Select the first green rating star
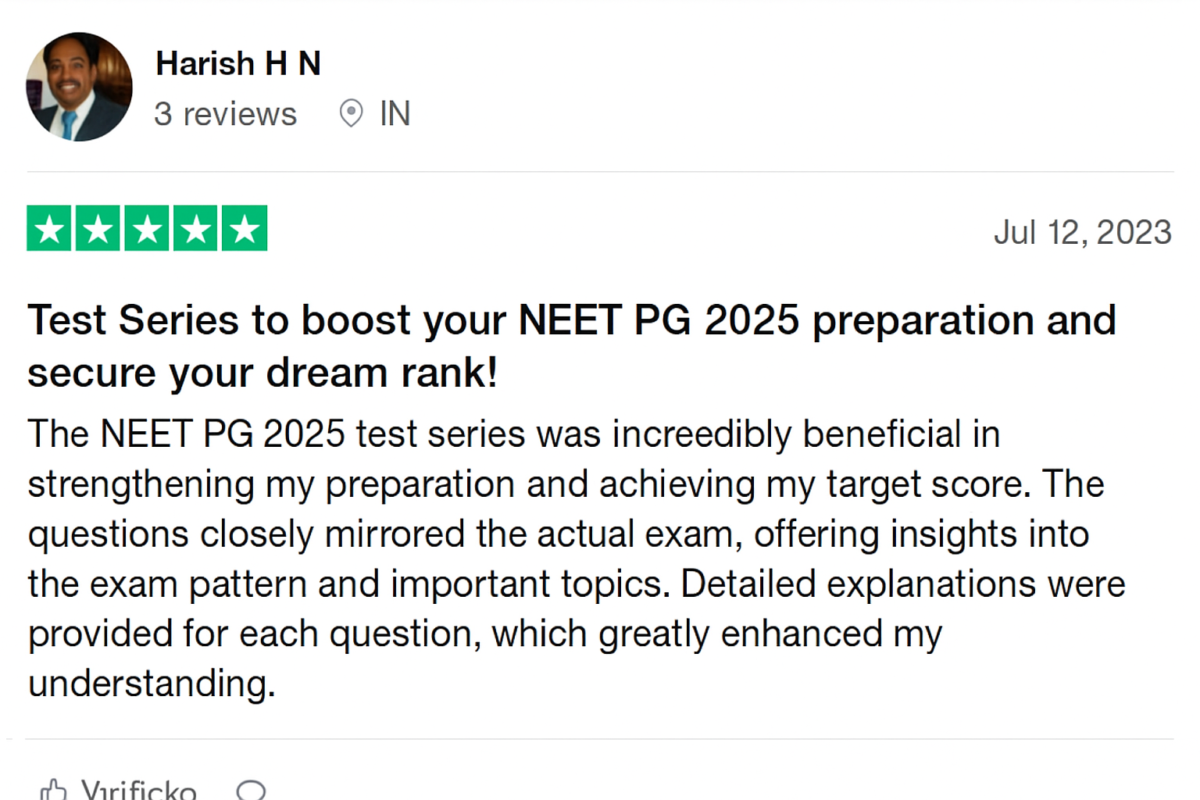 coord(51,228)
